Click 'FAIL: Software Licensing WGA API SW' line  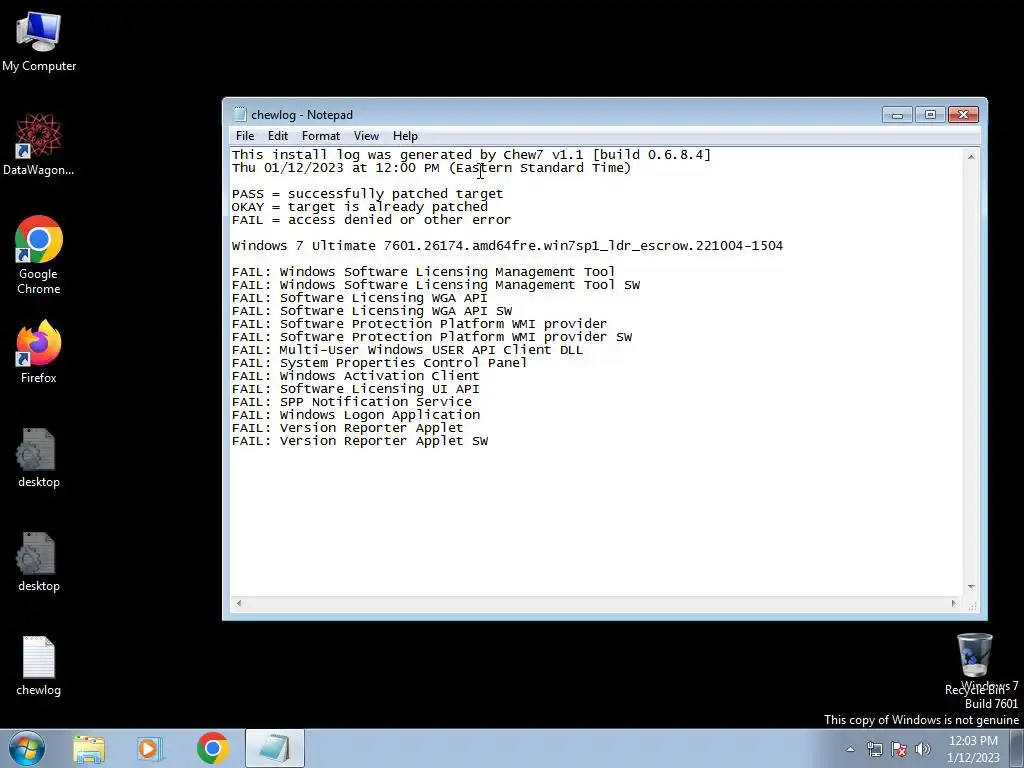(x=372, y=311)
